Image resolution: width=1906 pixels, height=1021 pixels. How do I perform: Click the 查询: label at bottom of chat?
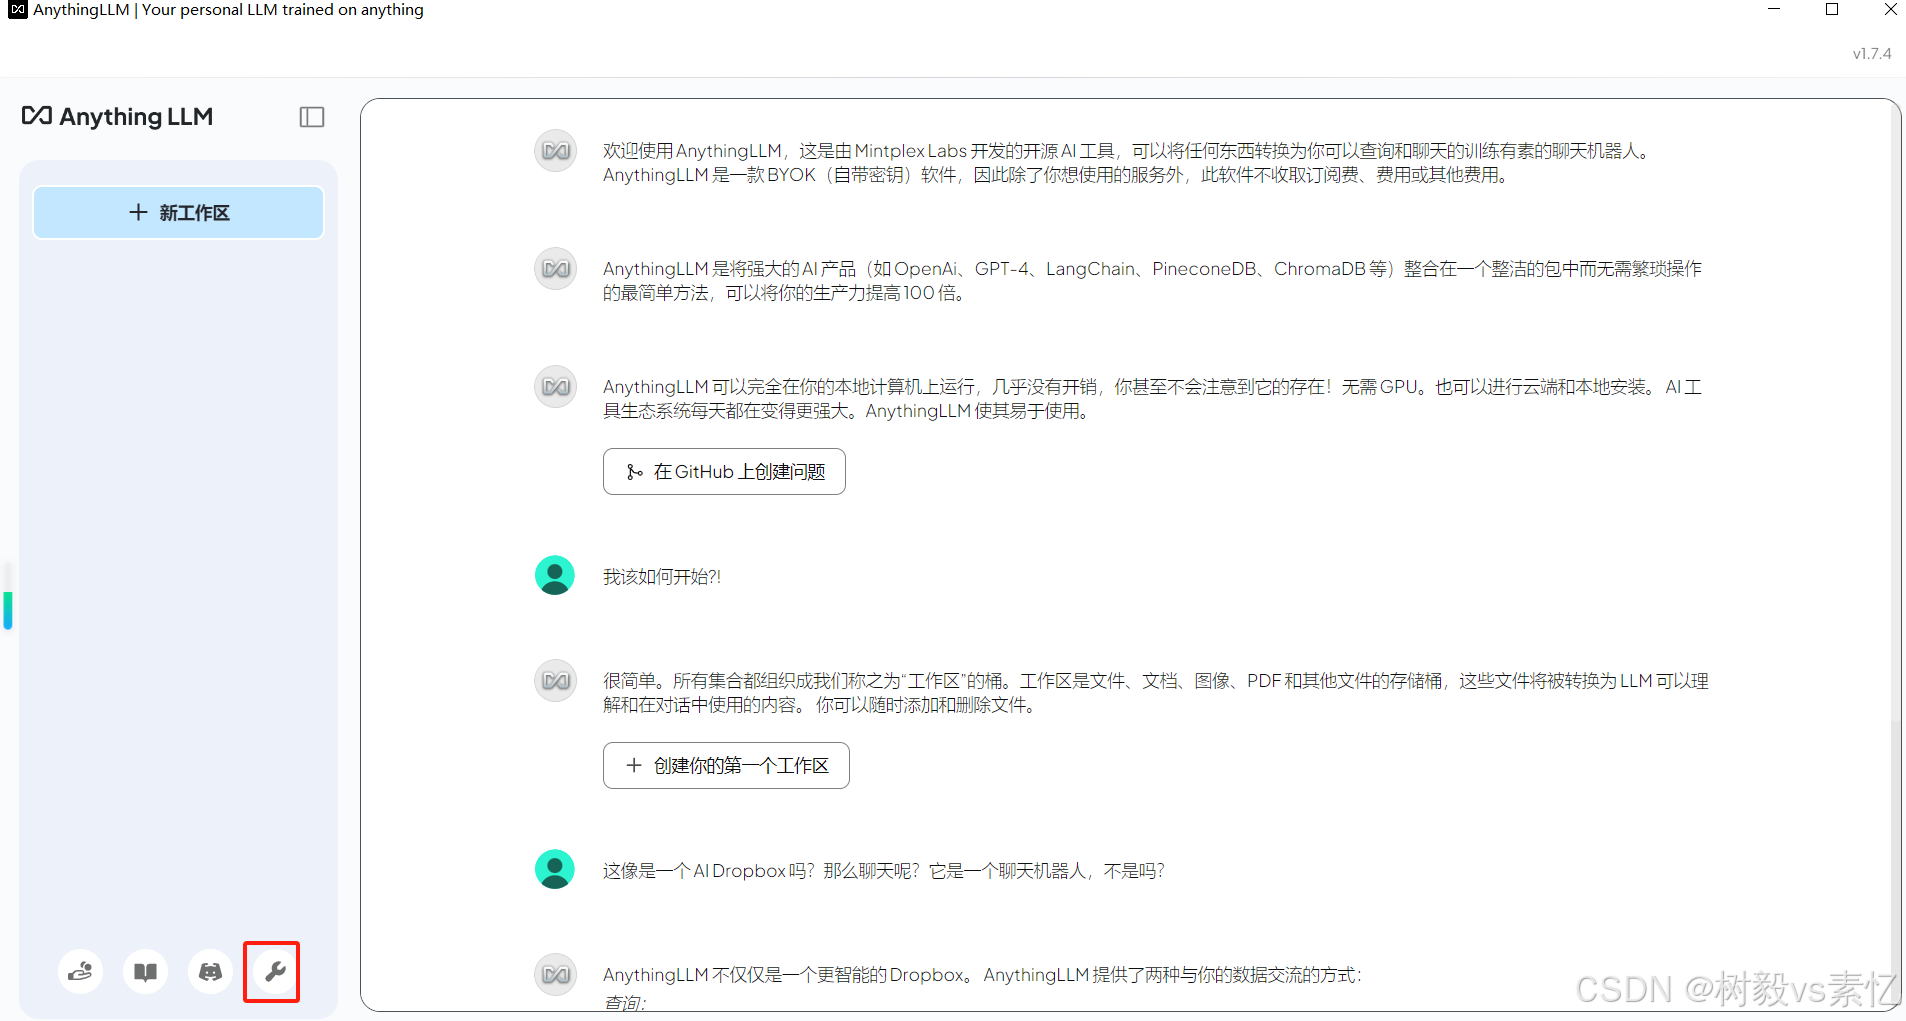(x=625, y=1002)
